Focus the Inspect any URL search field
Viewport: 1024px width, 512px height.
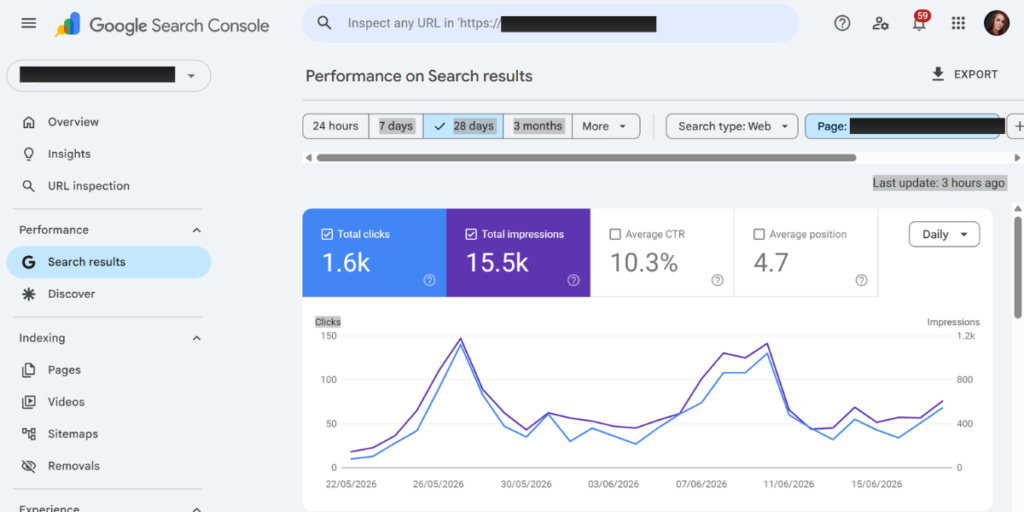coord(550,24)
